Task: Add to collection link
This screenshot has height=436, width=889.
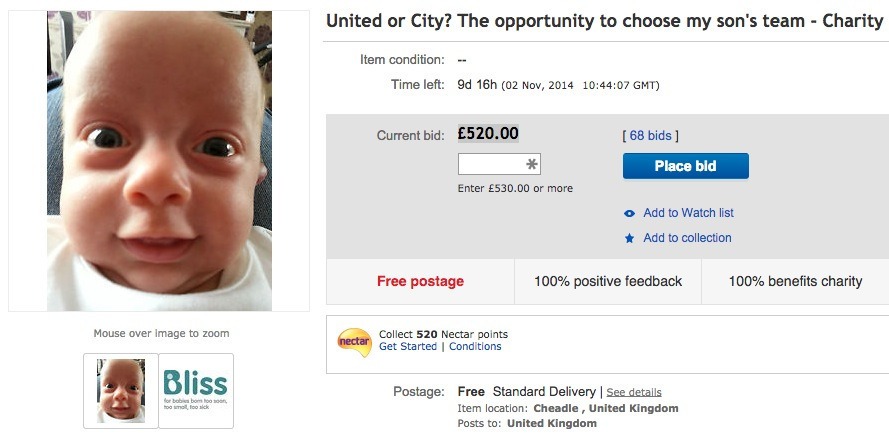Action: point(687,238)
